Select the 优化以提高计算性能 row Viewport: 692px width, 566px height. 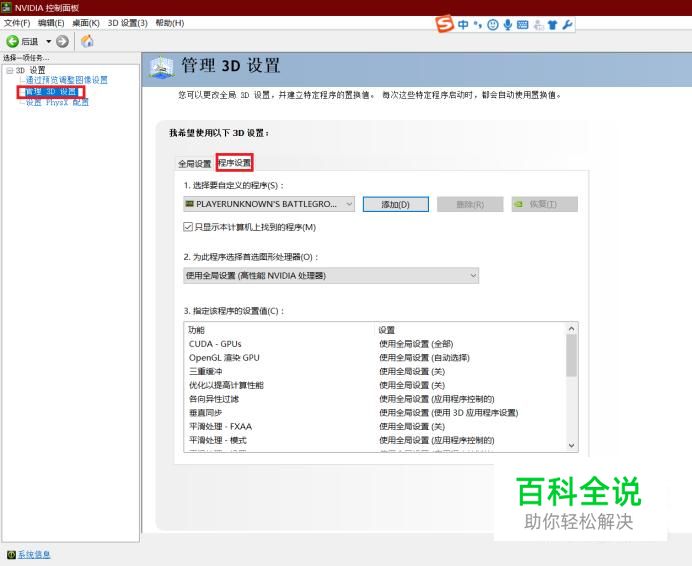374,385
